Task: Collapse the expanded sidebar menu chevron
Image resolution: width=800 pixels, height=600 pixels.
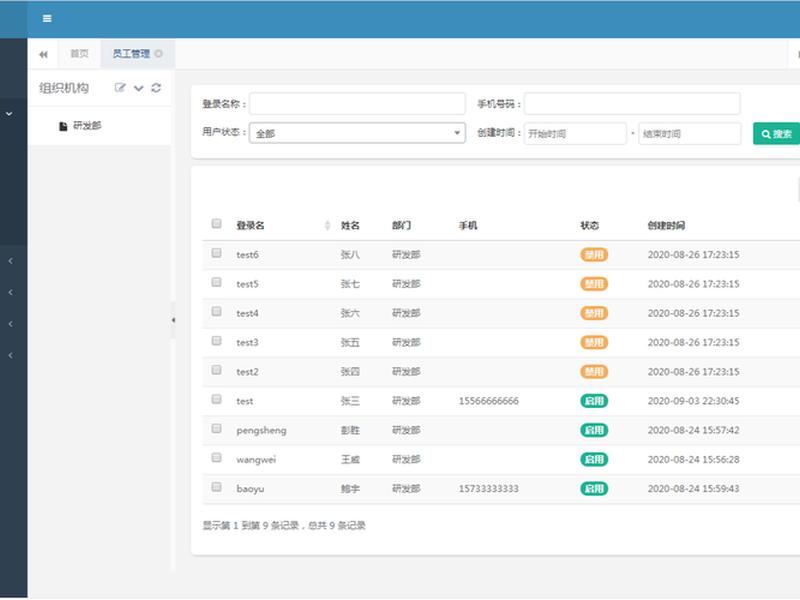Action: (x=10, y=114)
